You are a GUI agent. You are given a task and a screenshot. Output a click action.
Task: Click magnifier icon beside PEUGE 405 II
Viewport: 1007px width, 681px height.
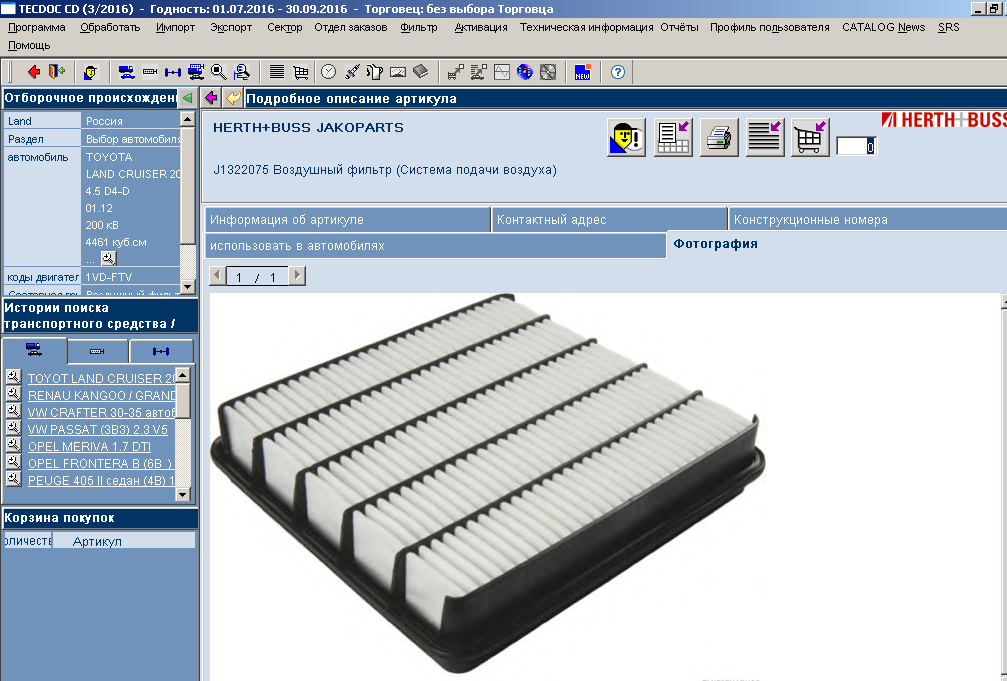click(x=13, y=479)
